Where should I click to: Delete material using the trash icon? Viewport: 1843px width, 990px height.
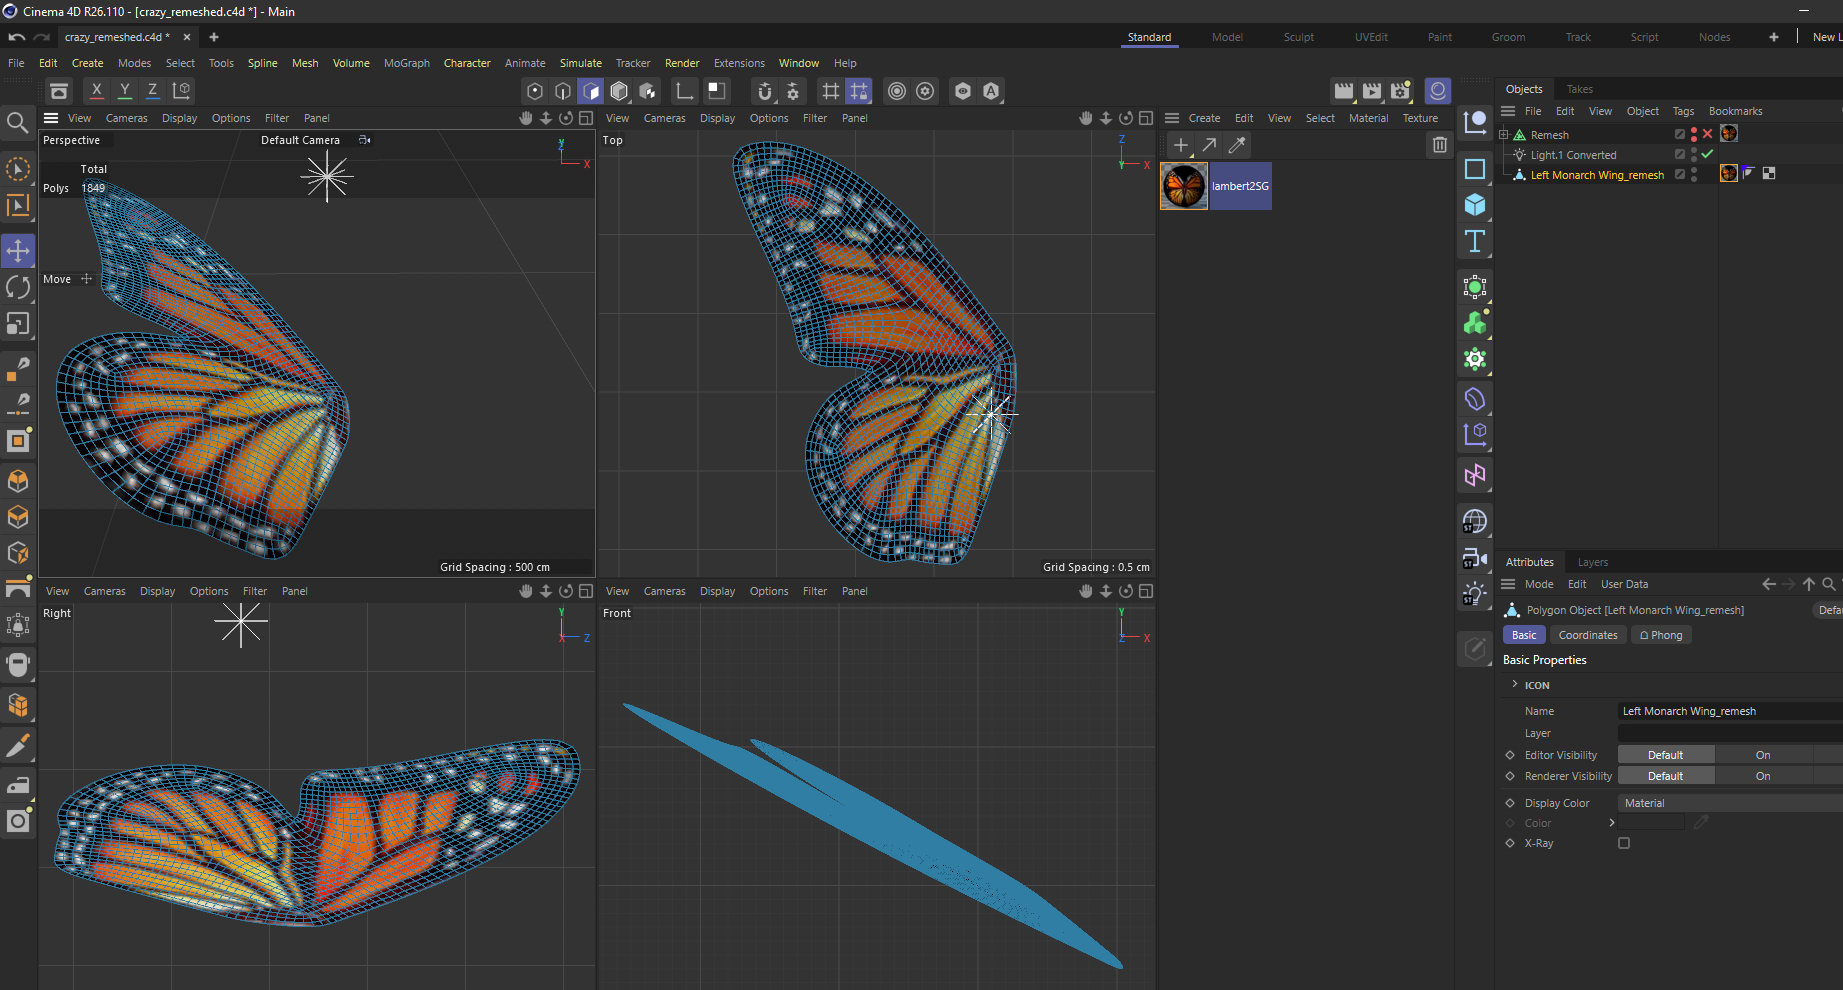tap(1439, 145)
